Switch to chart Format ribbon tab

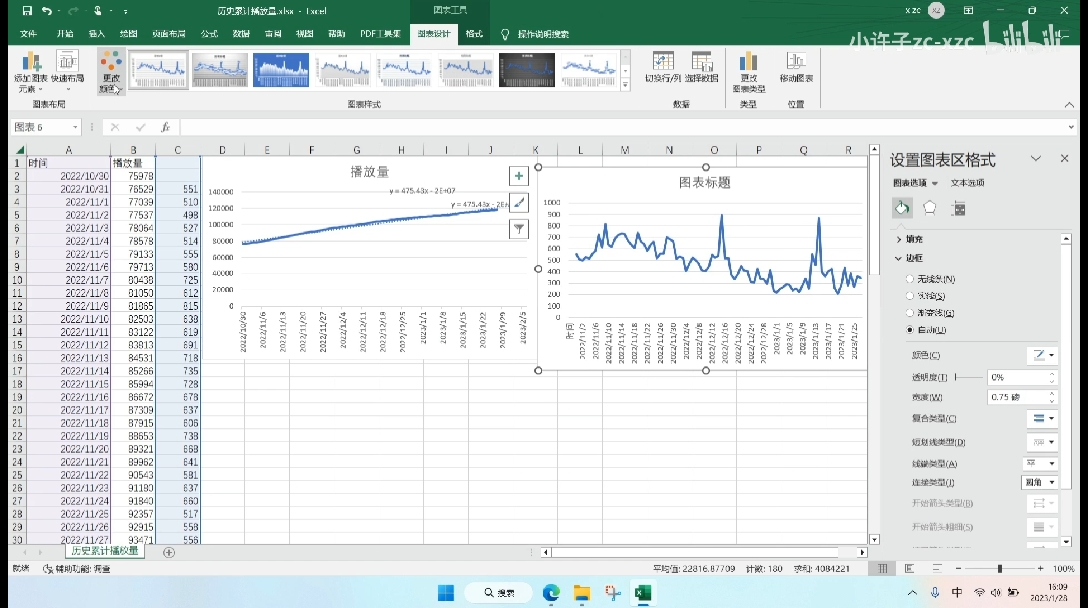(x=474, y=34)
